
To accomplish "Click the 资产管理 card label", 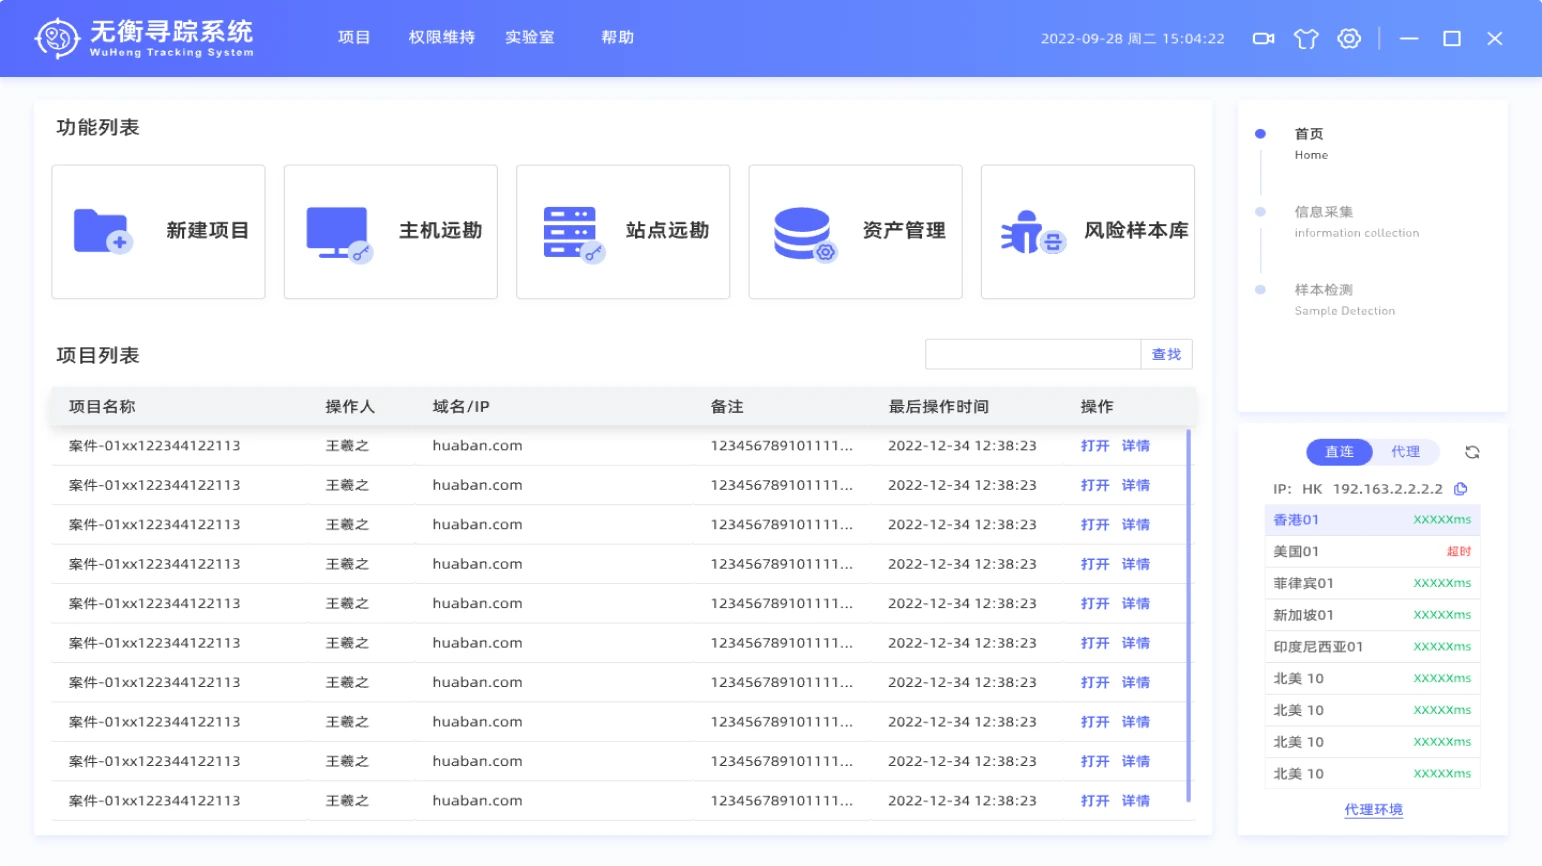I will point(904,231).
